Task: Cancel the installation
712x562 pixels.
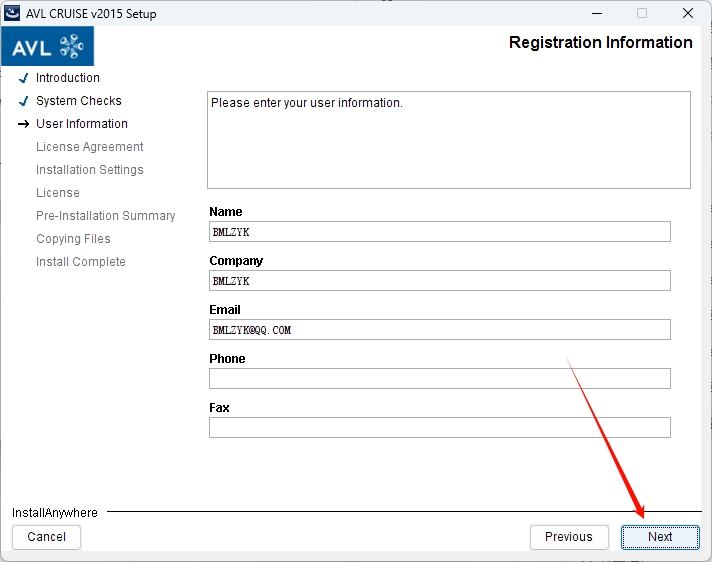Action: pos(47,537)
